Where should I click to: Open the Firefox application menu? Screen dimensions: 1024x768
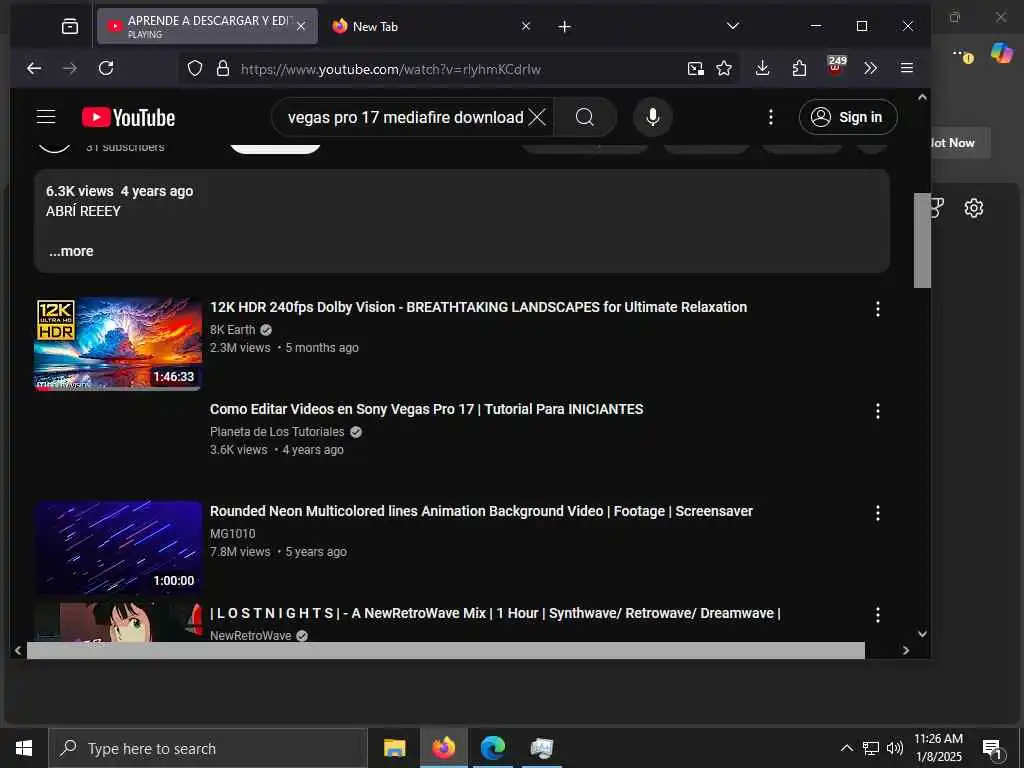tap(906, 68)
